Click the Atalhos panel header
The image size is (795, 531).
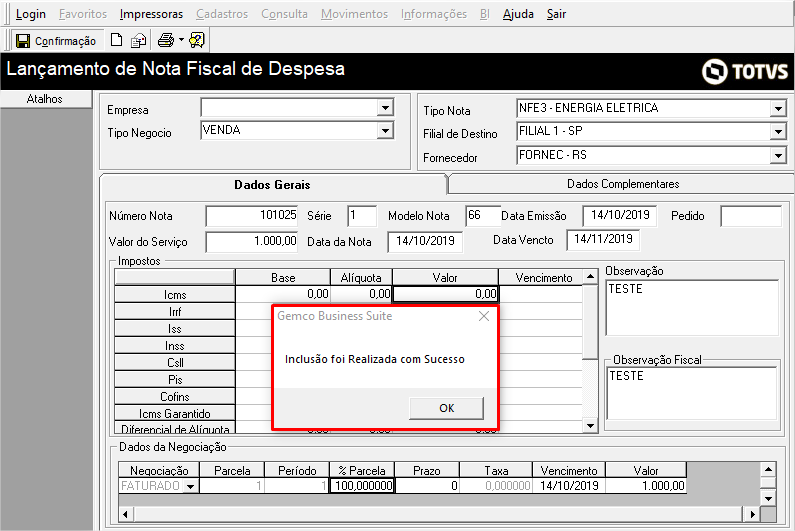45,99
